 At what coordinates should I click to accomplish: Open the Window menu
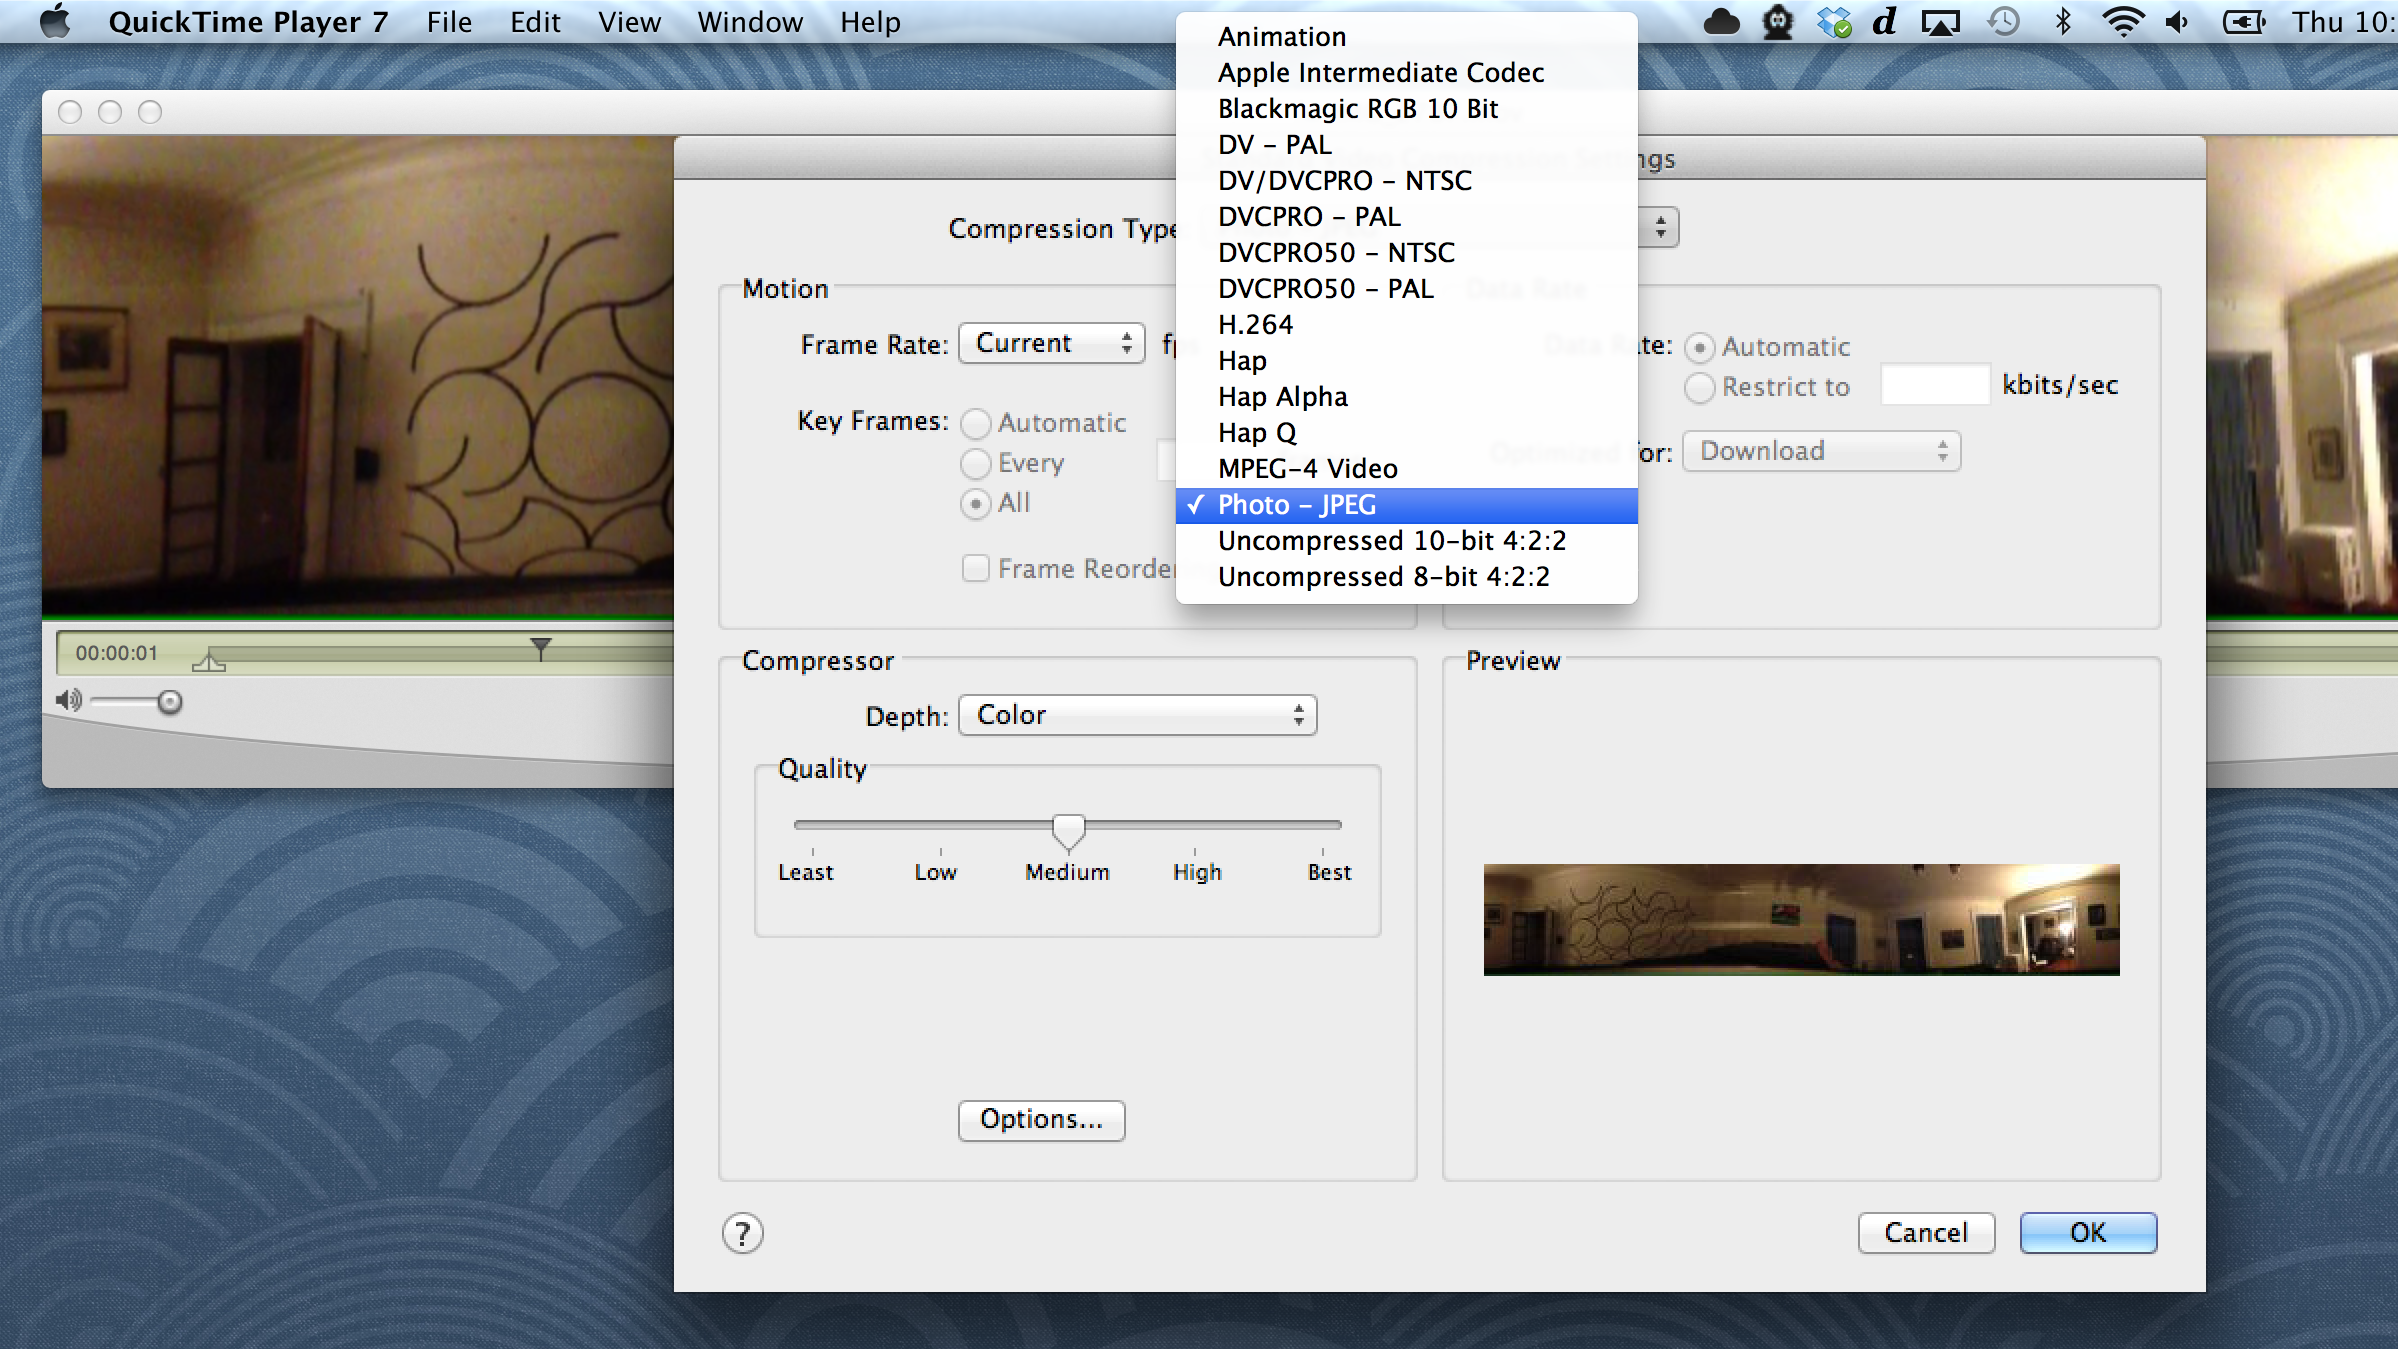point(750,22)
